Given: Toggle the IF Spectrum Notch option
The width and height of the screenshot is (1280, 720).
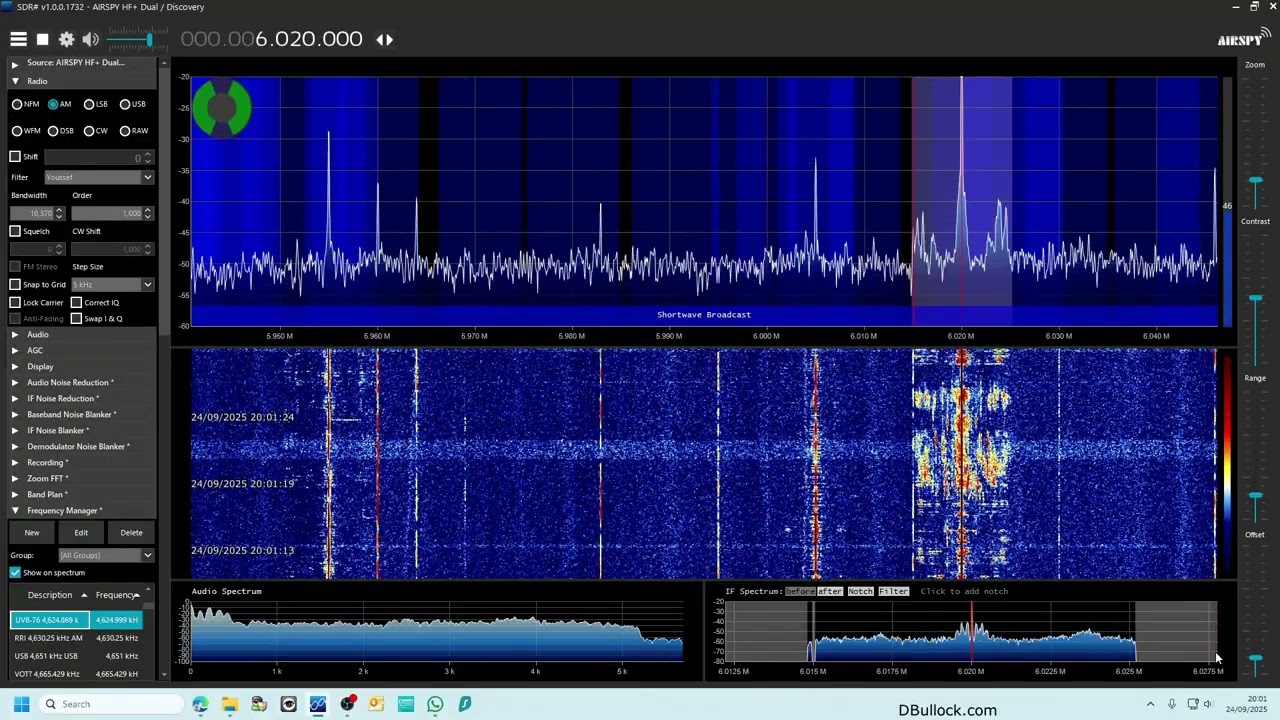Looking at the screenshot, I should (861, 591).
